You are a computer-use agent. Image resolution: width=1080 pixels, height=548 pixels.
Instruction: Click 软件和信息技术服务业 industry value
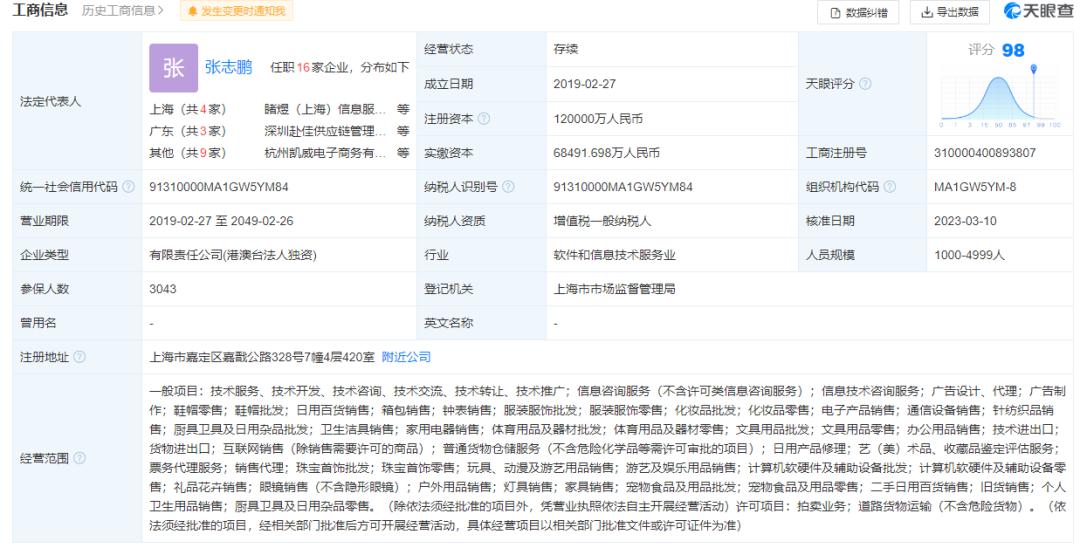(614, 255)
